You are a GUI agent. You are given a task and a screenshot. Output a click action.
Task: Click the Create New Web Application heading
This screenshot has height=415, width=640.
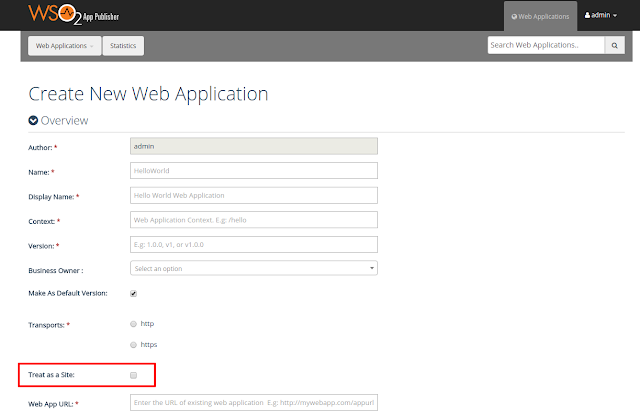tap(148, 94)
